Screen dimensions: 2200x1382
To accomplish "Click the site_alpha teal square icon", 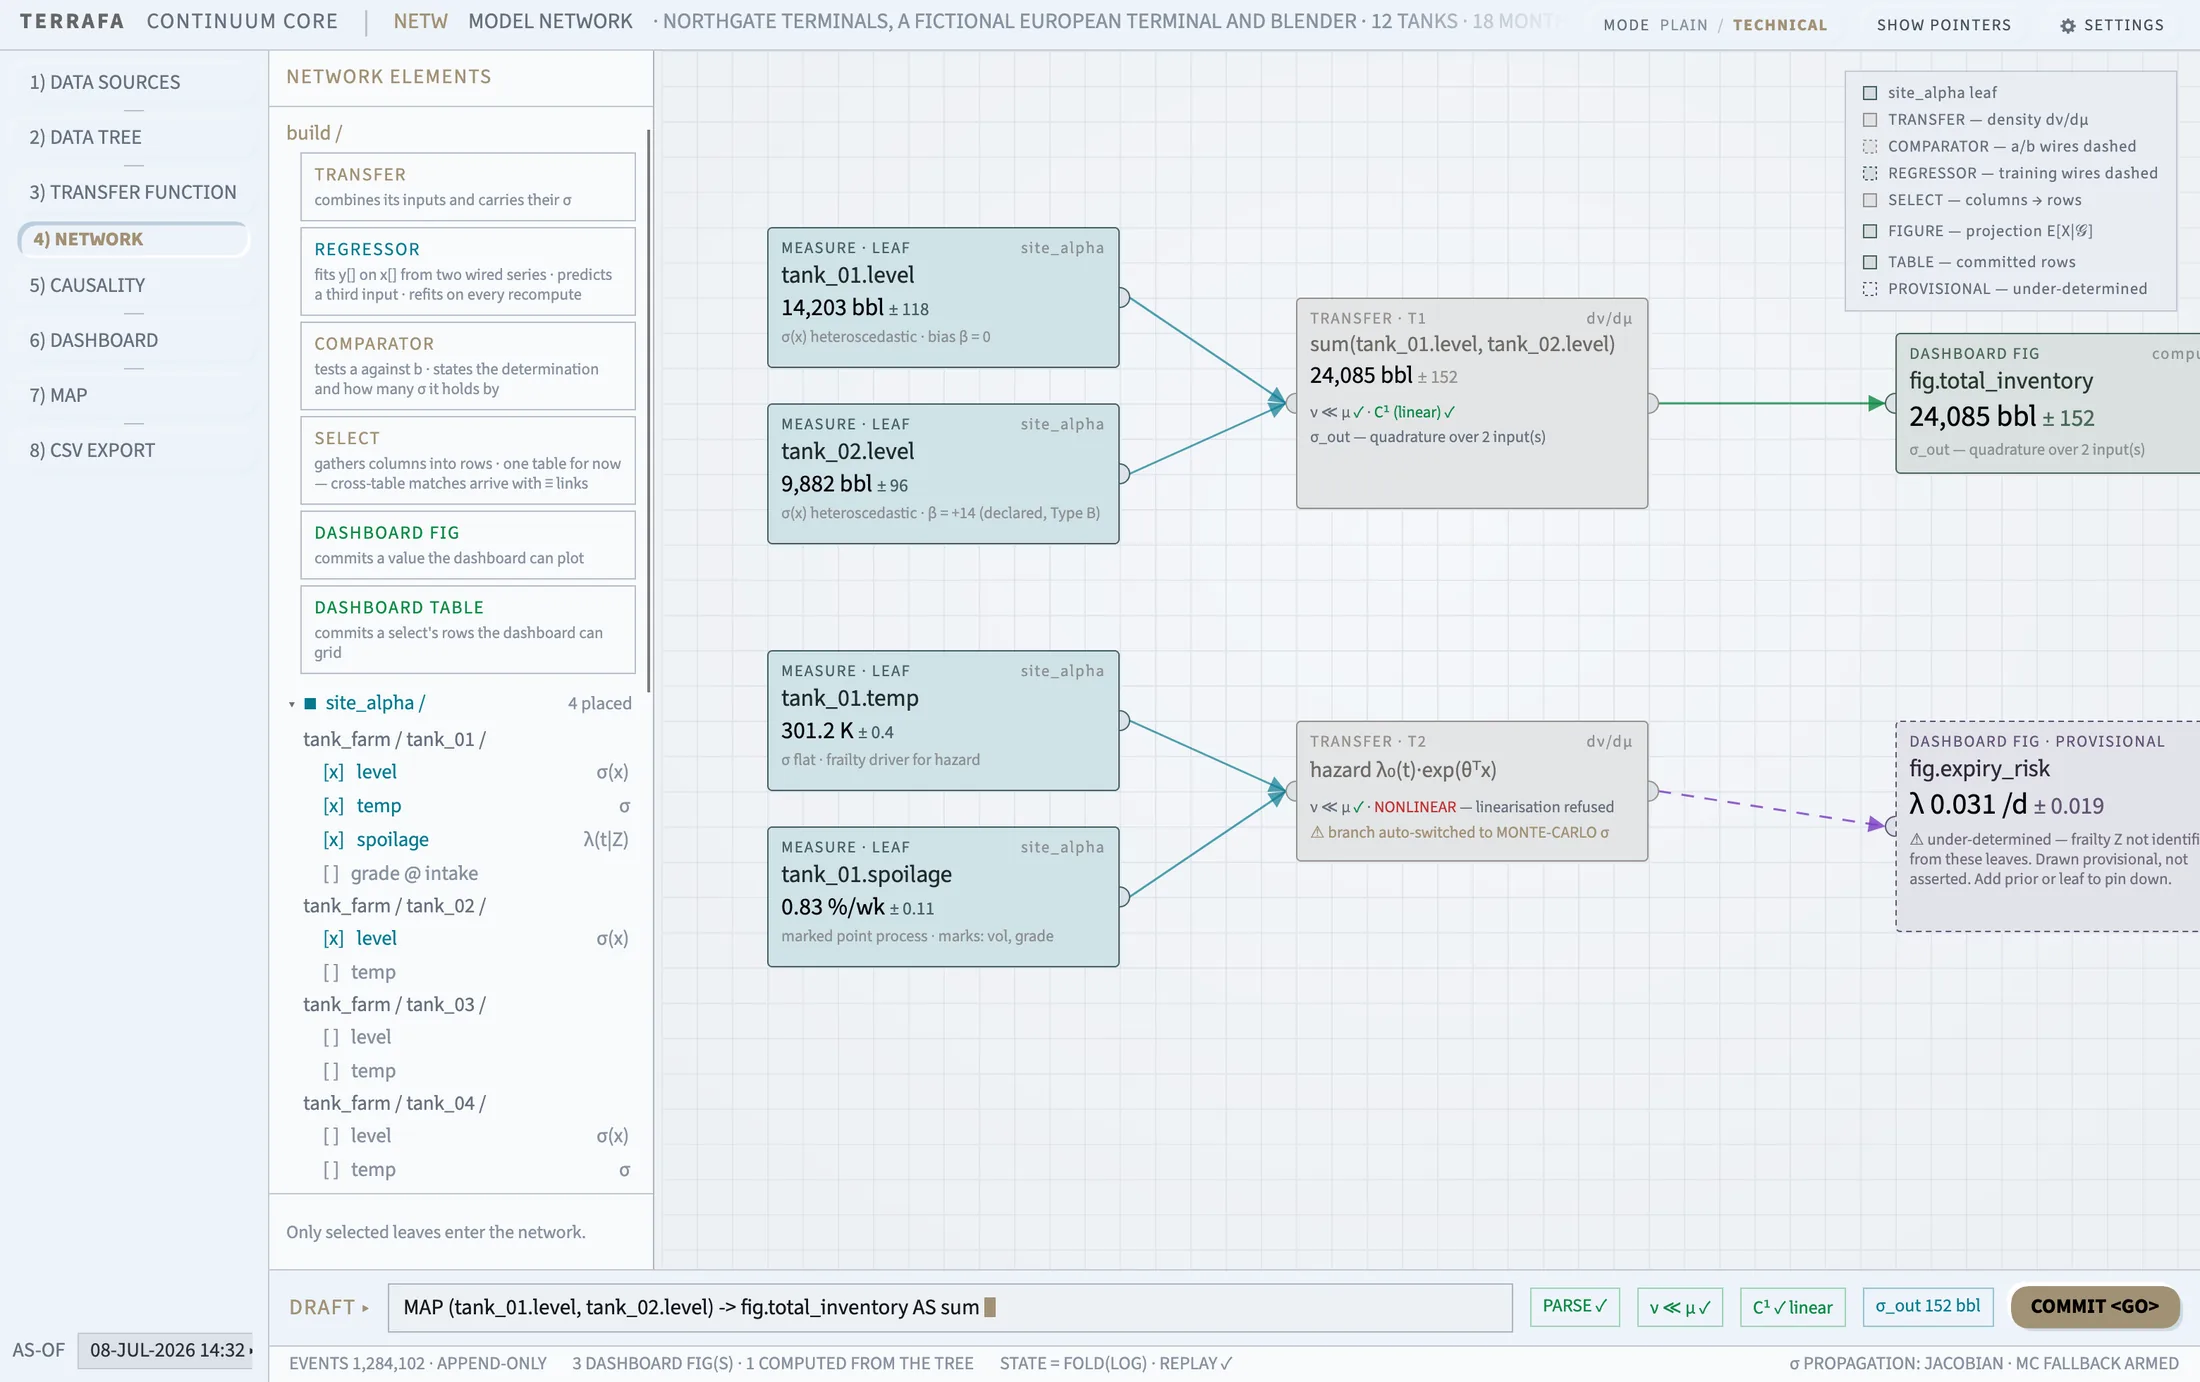I will [x=310, y=703].
